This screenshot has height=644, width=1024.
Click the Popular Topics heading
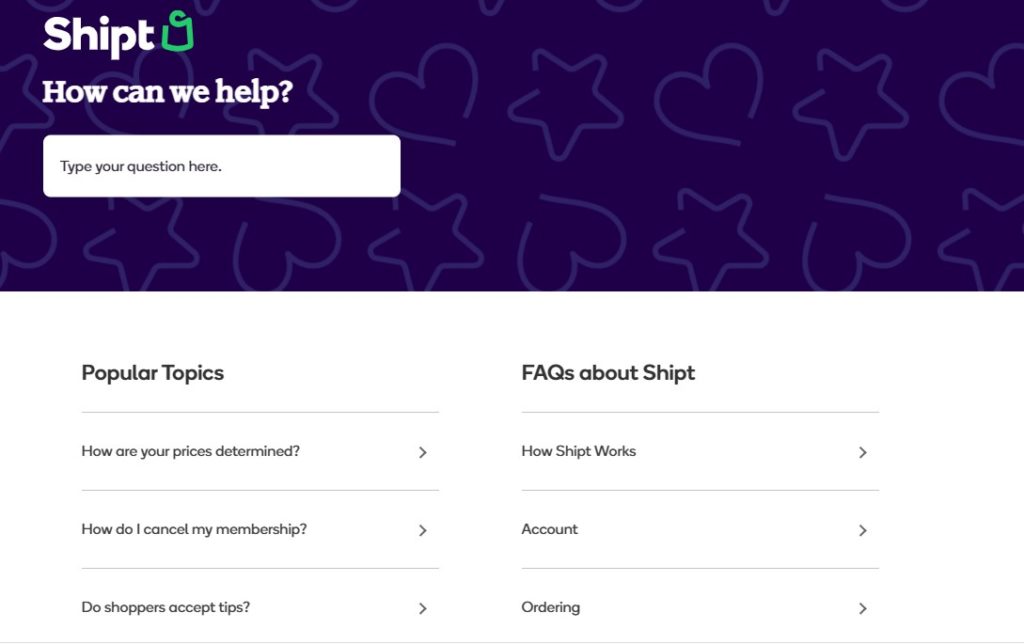pos(153,373)
